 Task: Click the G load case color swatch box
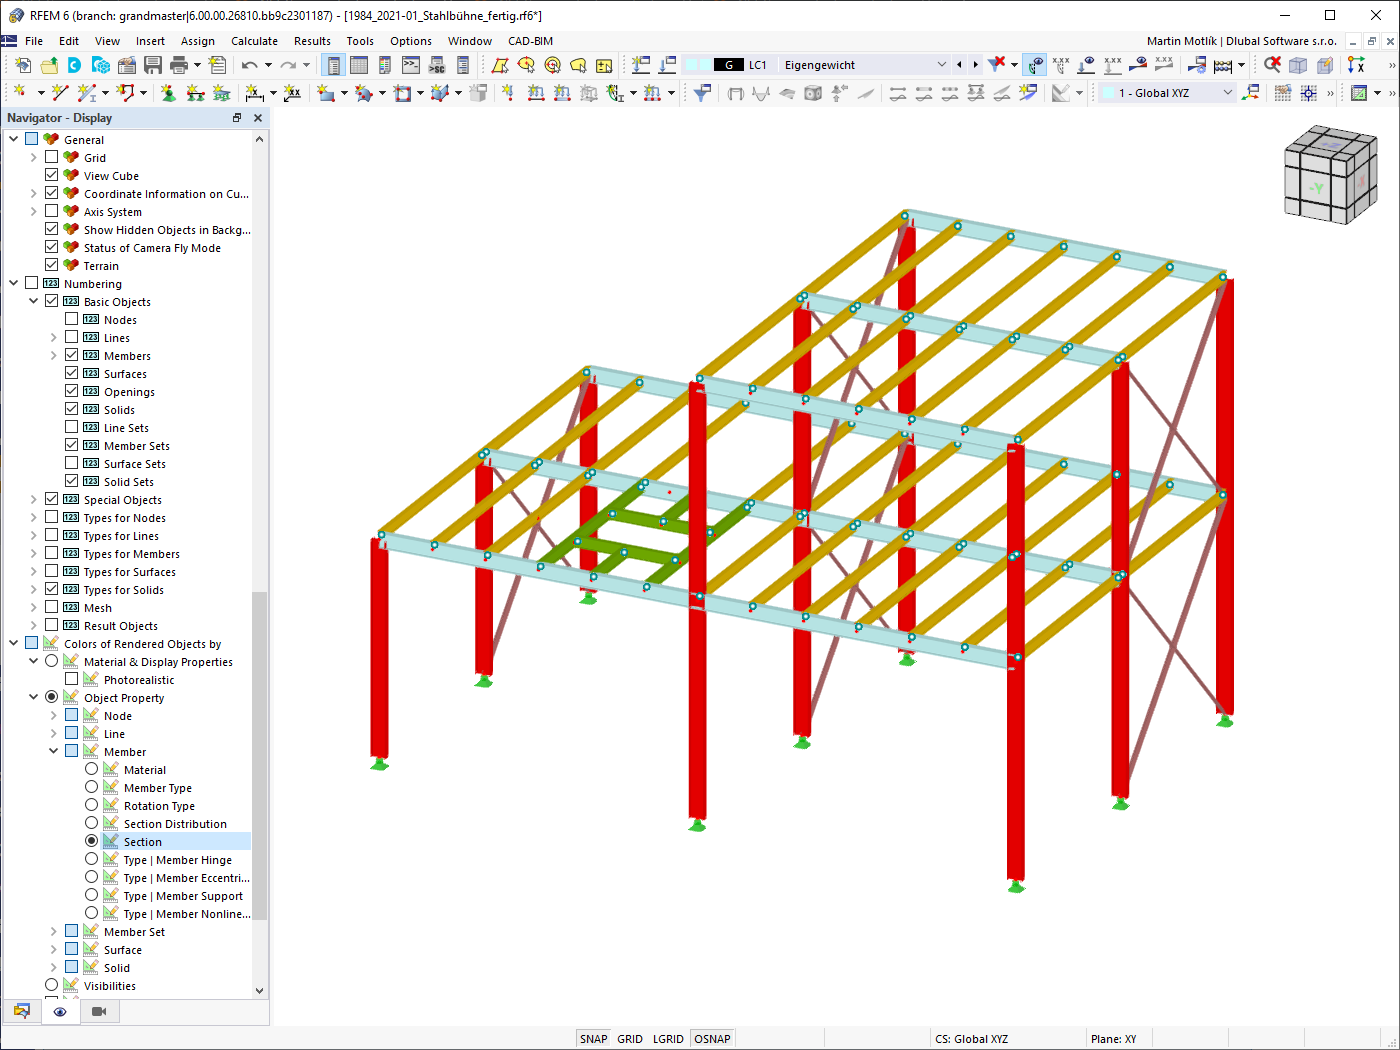pyautogui.click(x=729, y=64)
